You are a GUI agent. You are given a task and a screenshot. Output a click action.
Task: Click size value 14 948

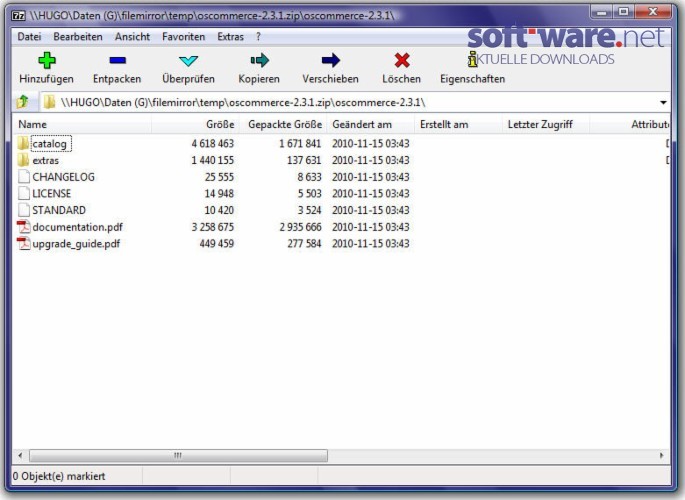tap(219, 193)
